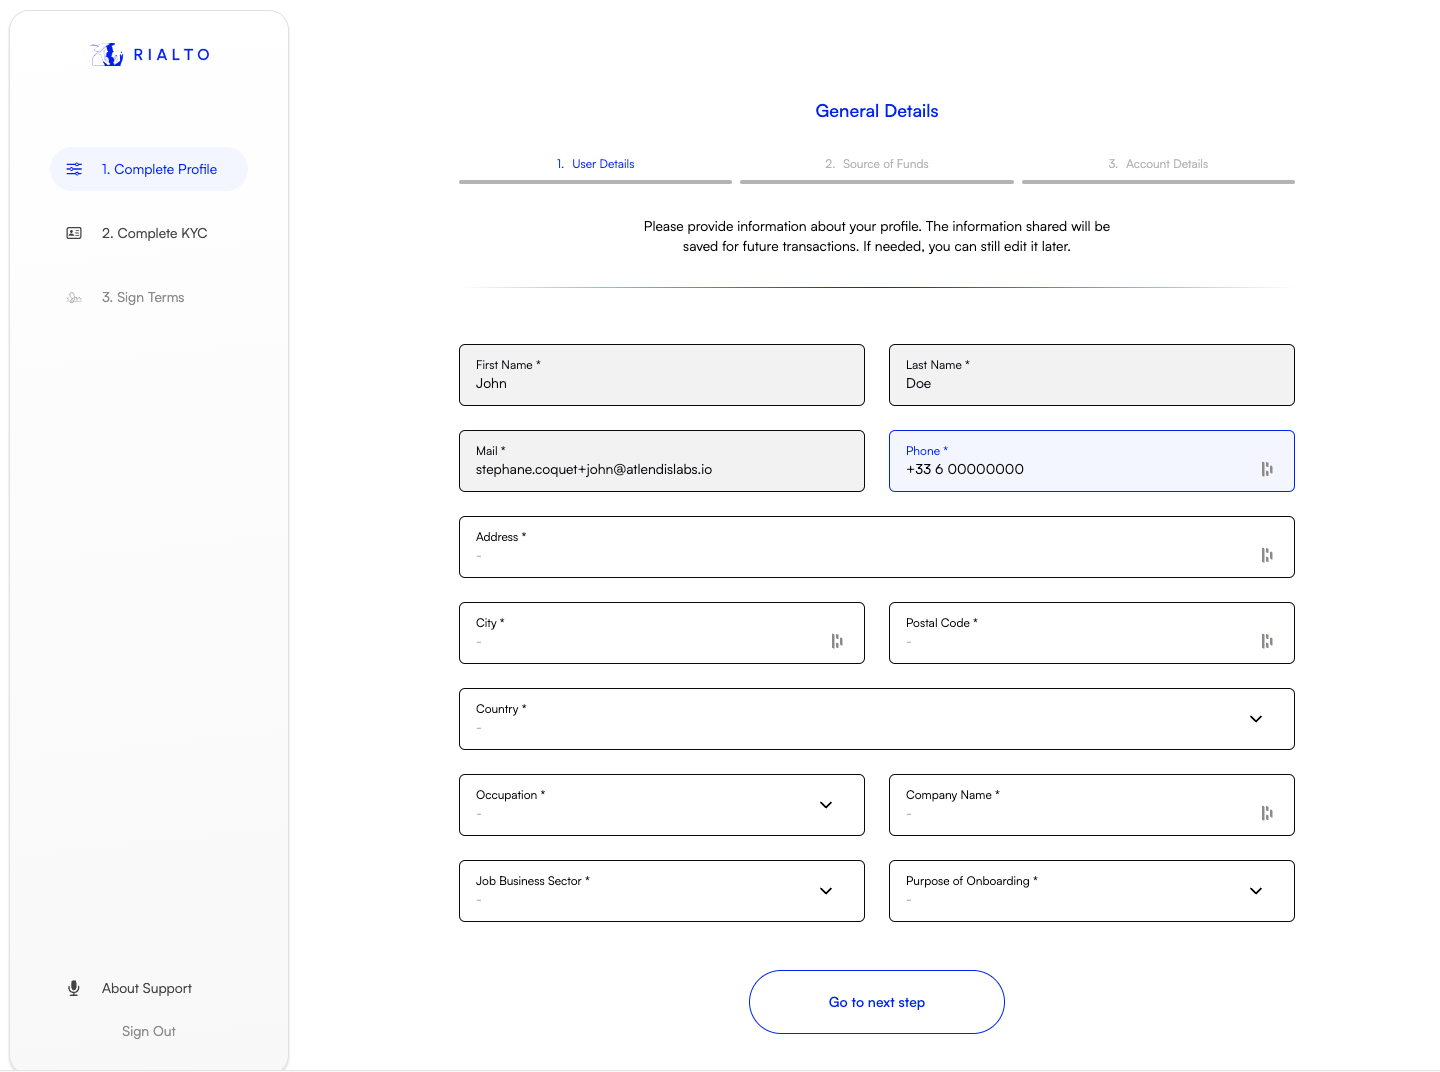Click the sliders icon beside Complete Profile
Image resolution: width=1440 pixels, height=1072 pixels.
(74, 169)
